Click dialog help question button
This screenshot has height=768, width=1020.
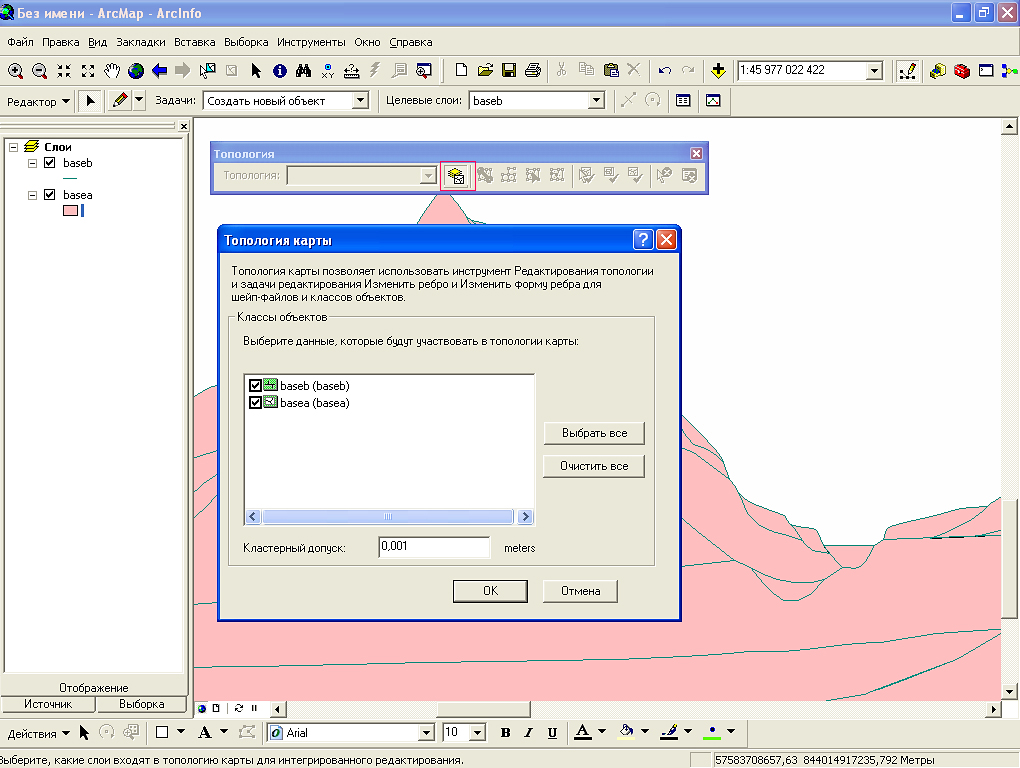coord(643,240)
